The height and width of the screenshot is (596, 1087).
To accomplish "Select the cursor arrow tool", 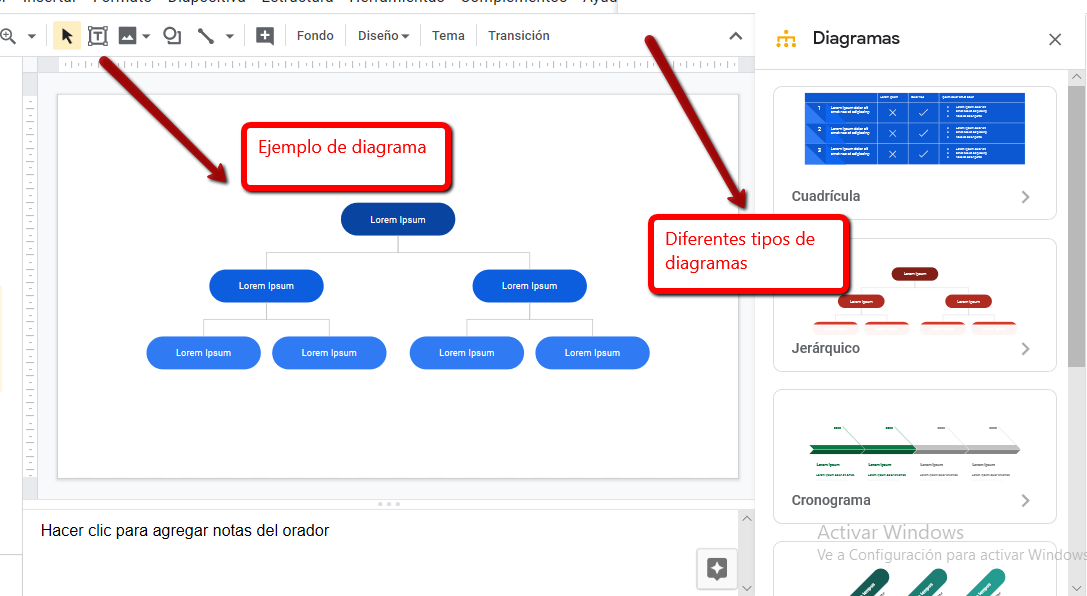I will click(x=67, y=36).
